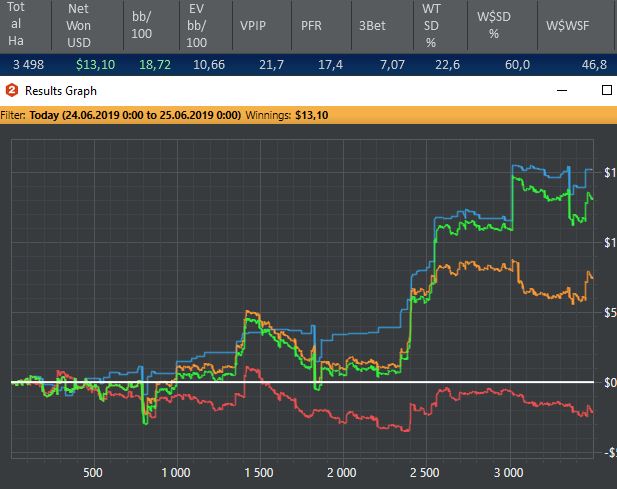Click the $0 value axis label
617x489 pixels.
pos(610,382)
